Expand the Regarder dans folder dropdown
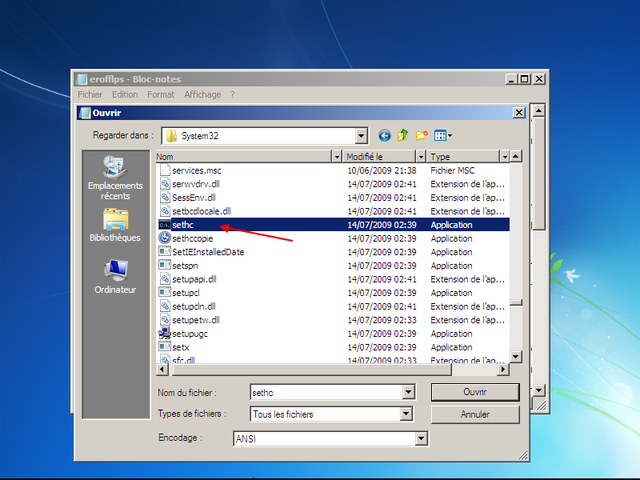640x480 pixels. click(361, 136)
